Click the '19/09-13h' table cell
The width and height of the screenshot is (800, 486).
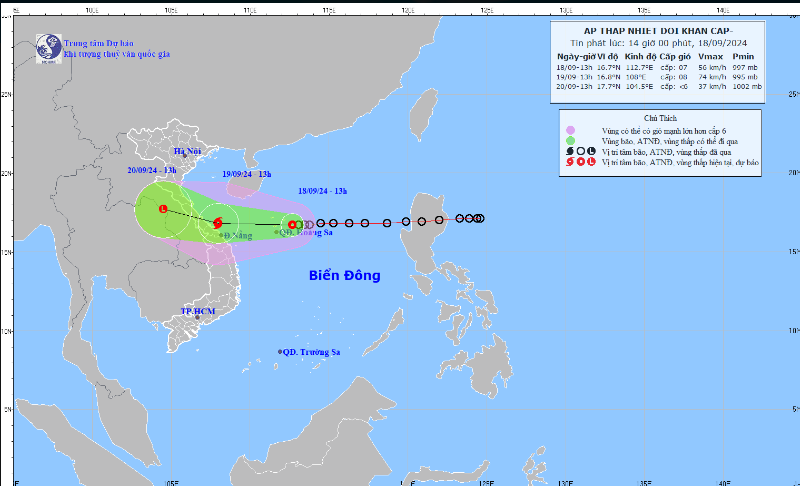[574, 77]
